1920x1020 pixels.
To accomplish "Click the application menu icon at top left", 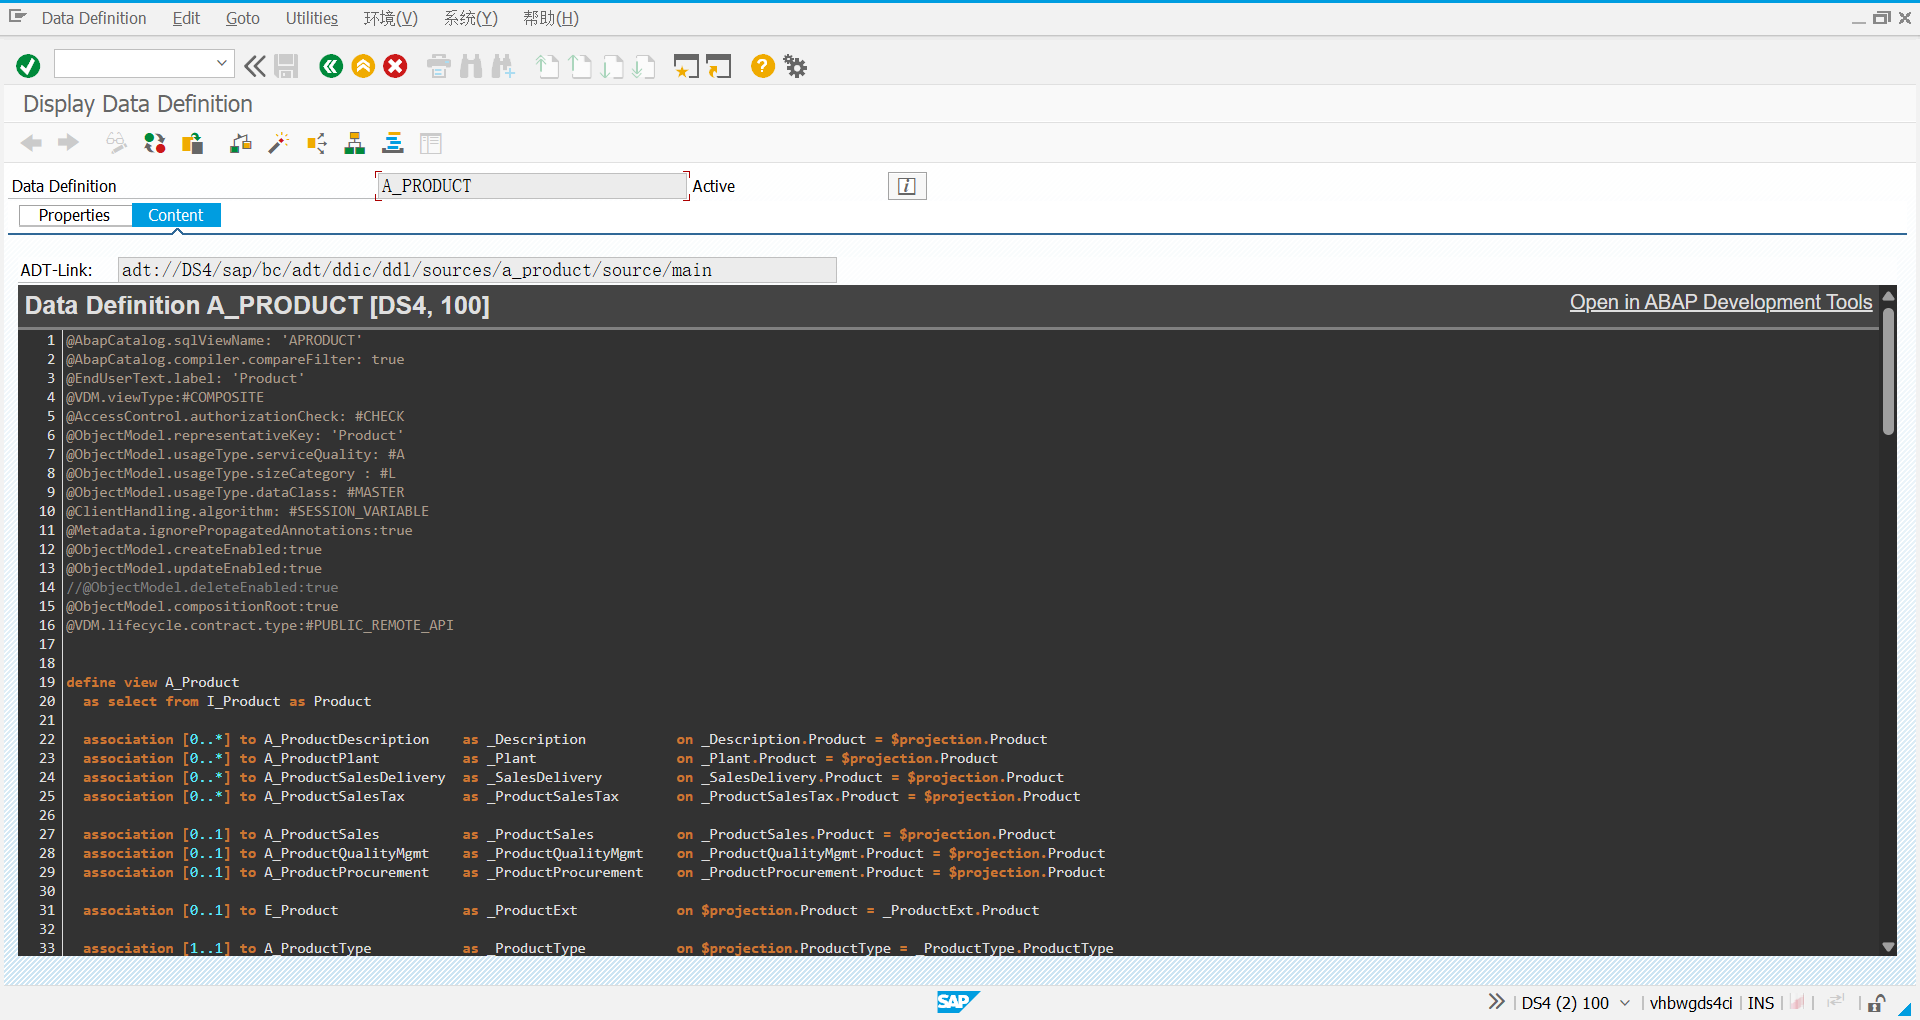I will pos(17,17).
